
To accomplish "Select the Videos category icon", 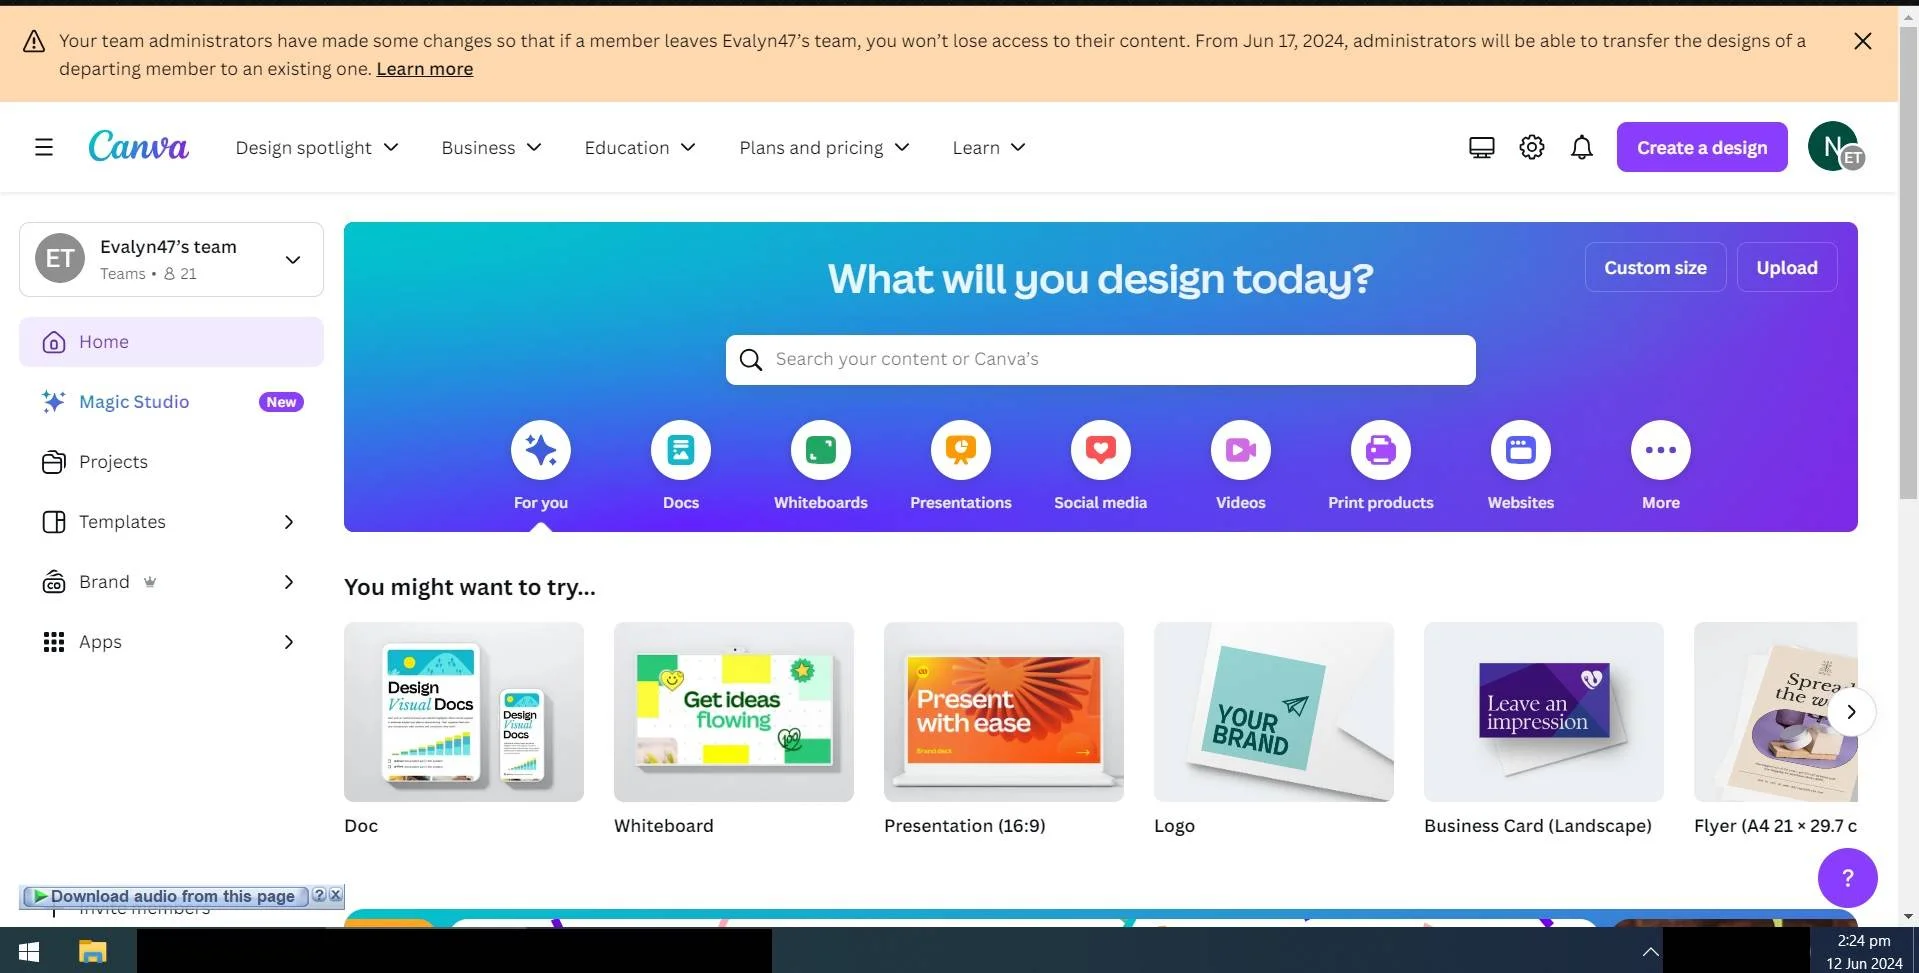I will coord(1241,450).
